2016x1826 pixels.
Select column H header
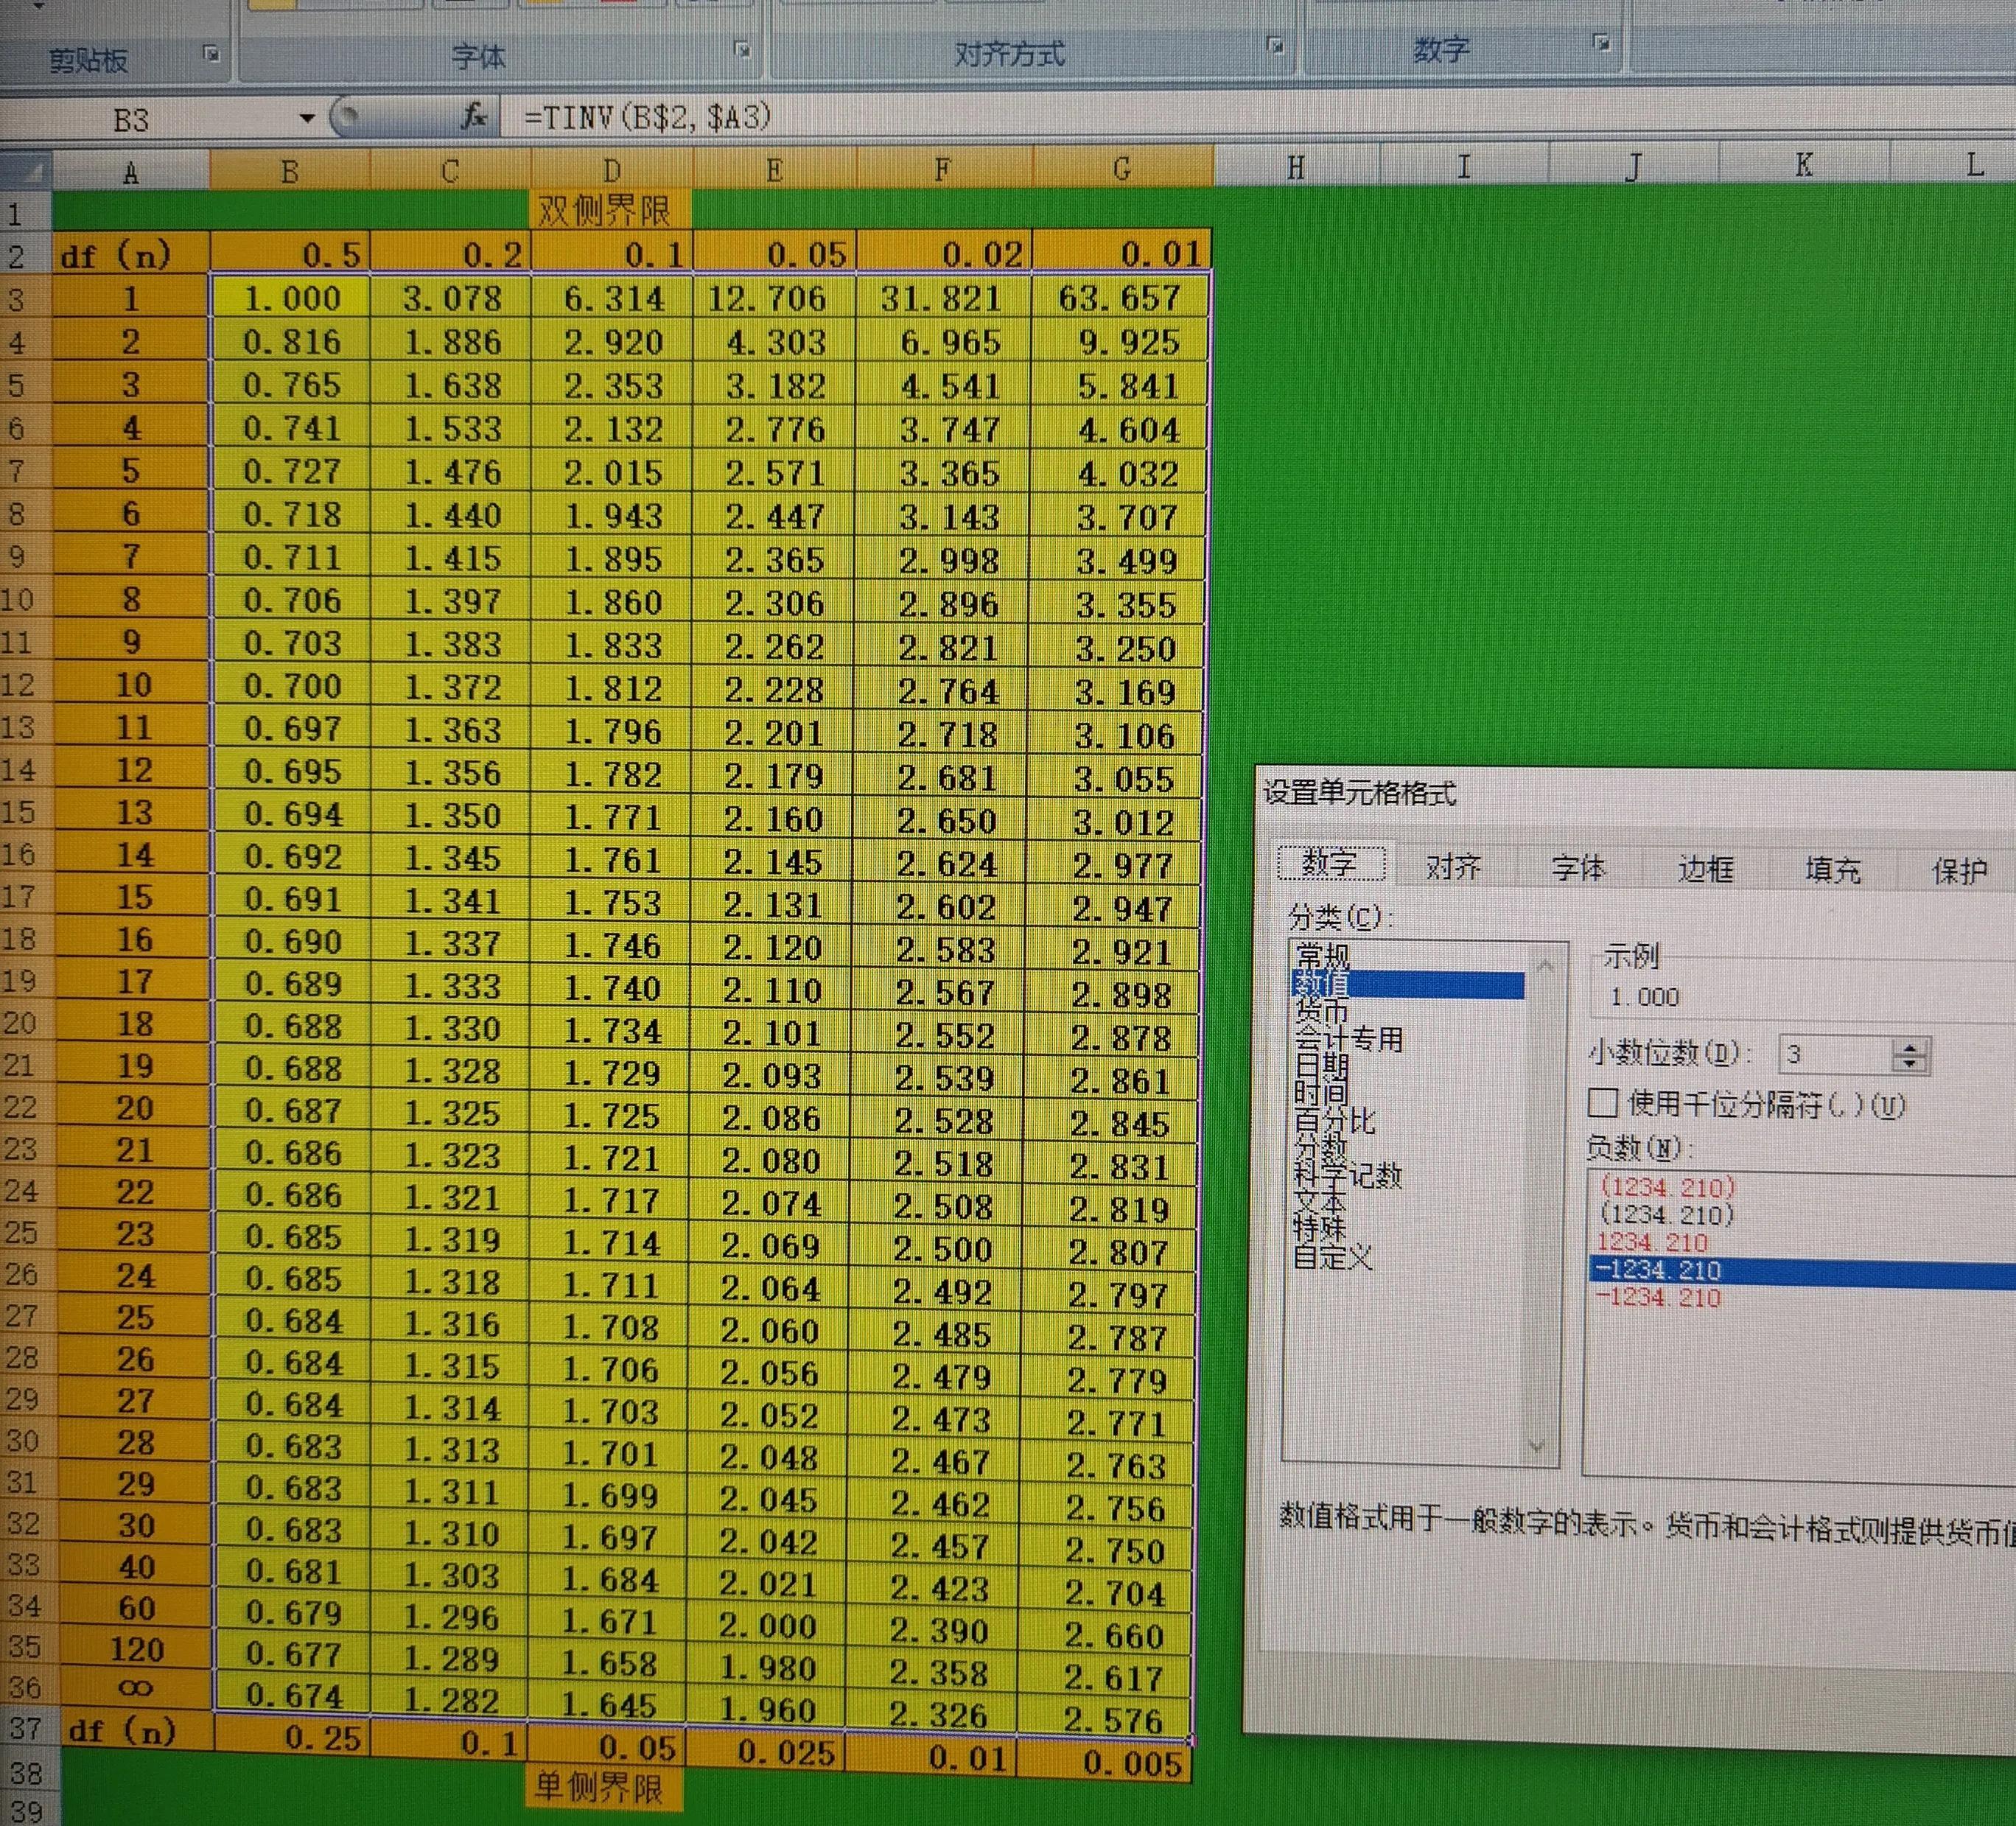1295,167
